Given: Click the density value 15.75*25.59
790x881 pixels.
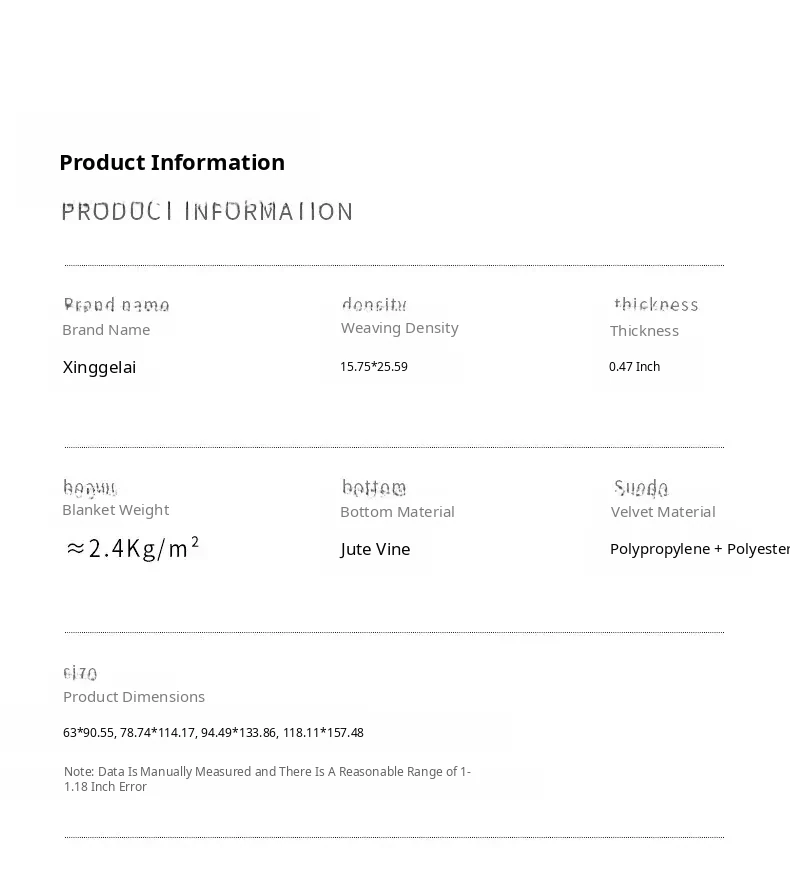Looking at the screenshot, I should [373, 367].
